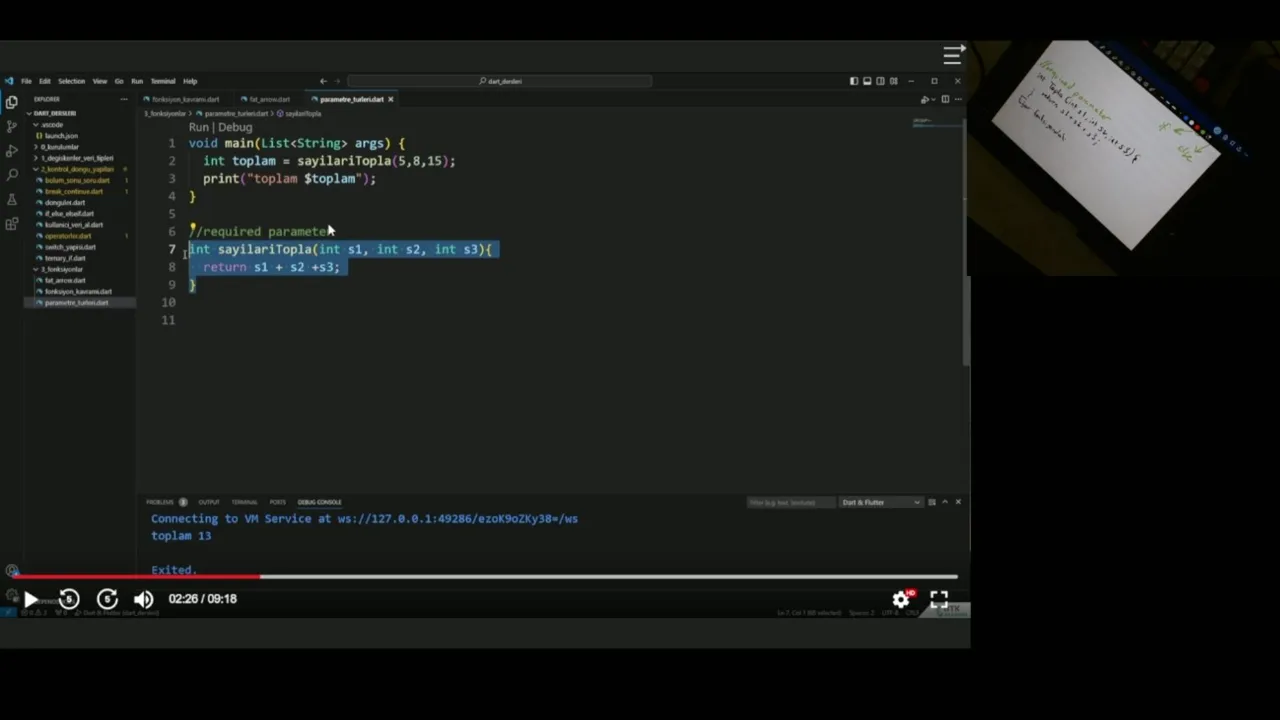Open Dart & Flutter console dropdown

pos(881,502)
